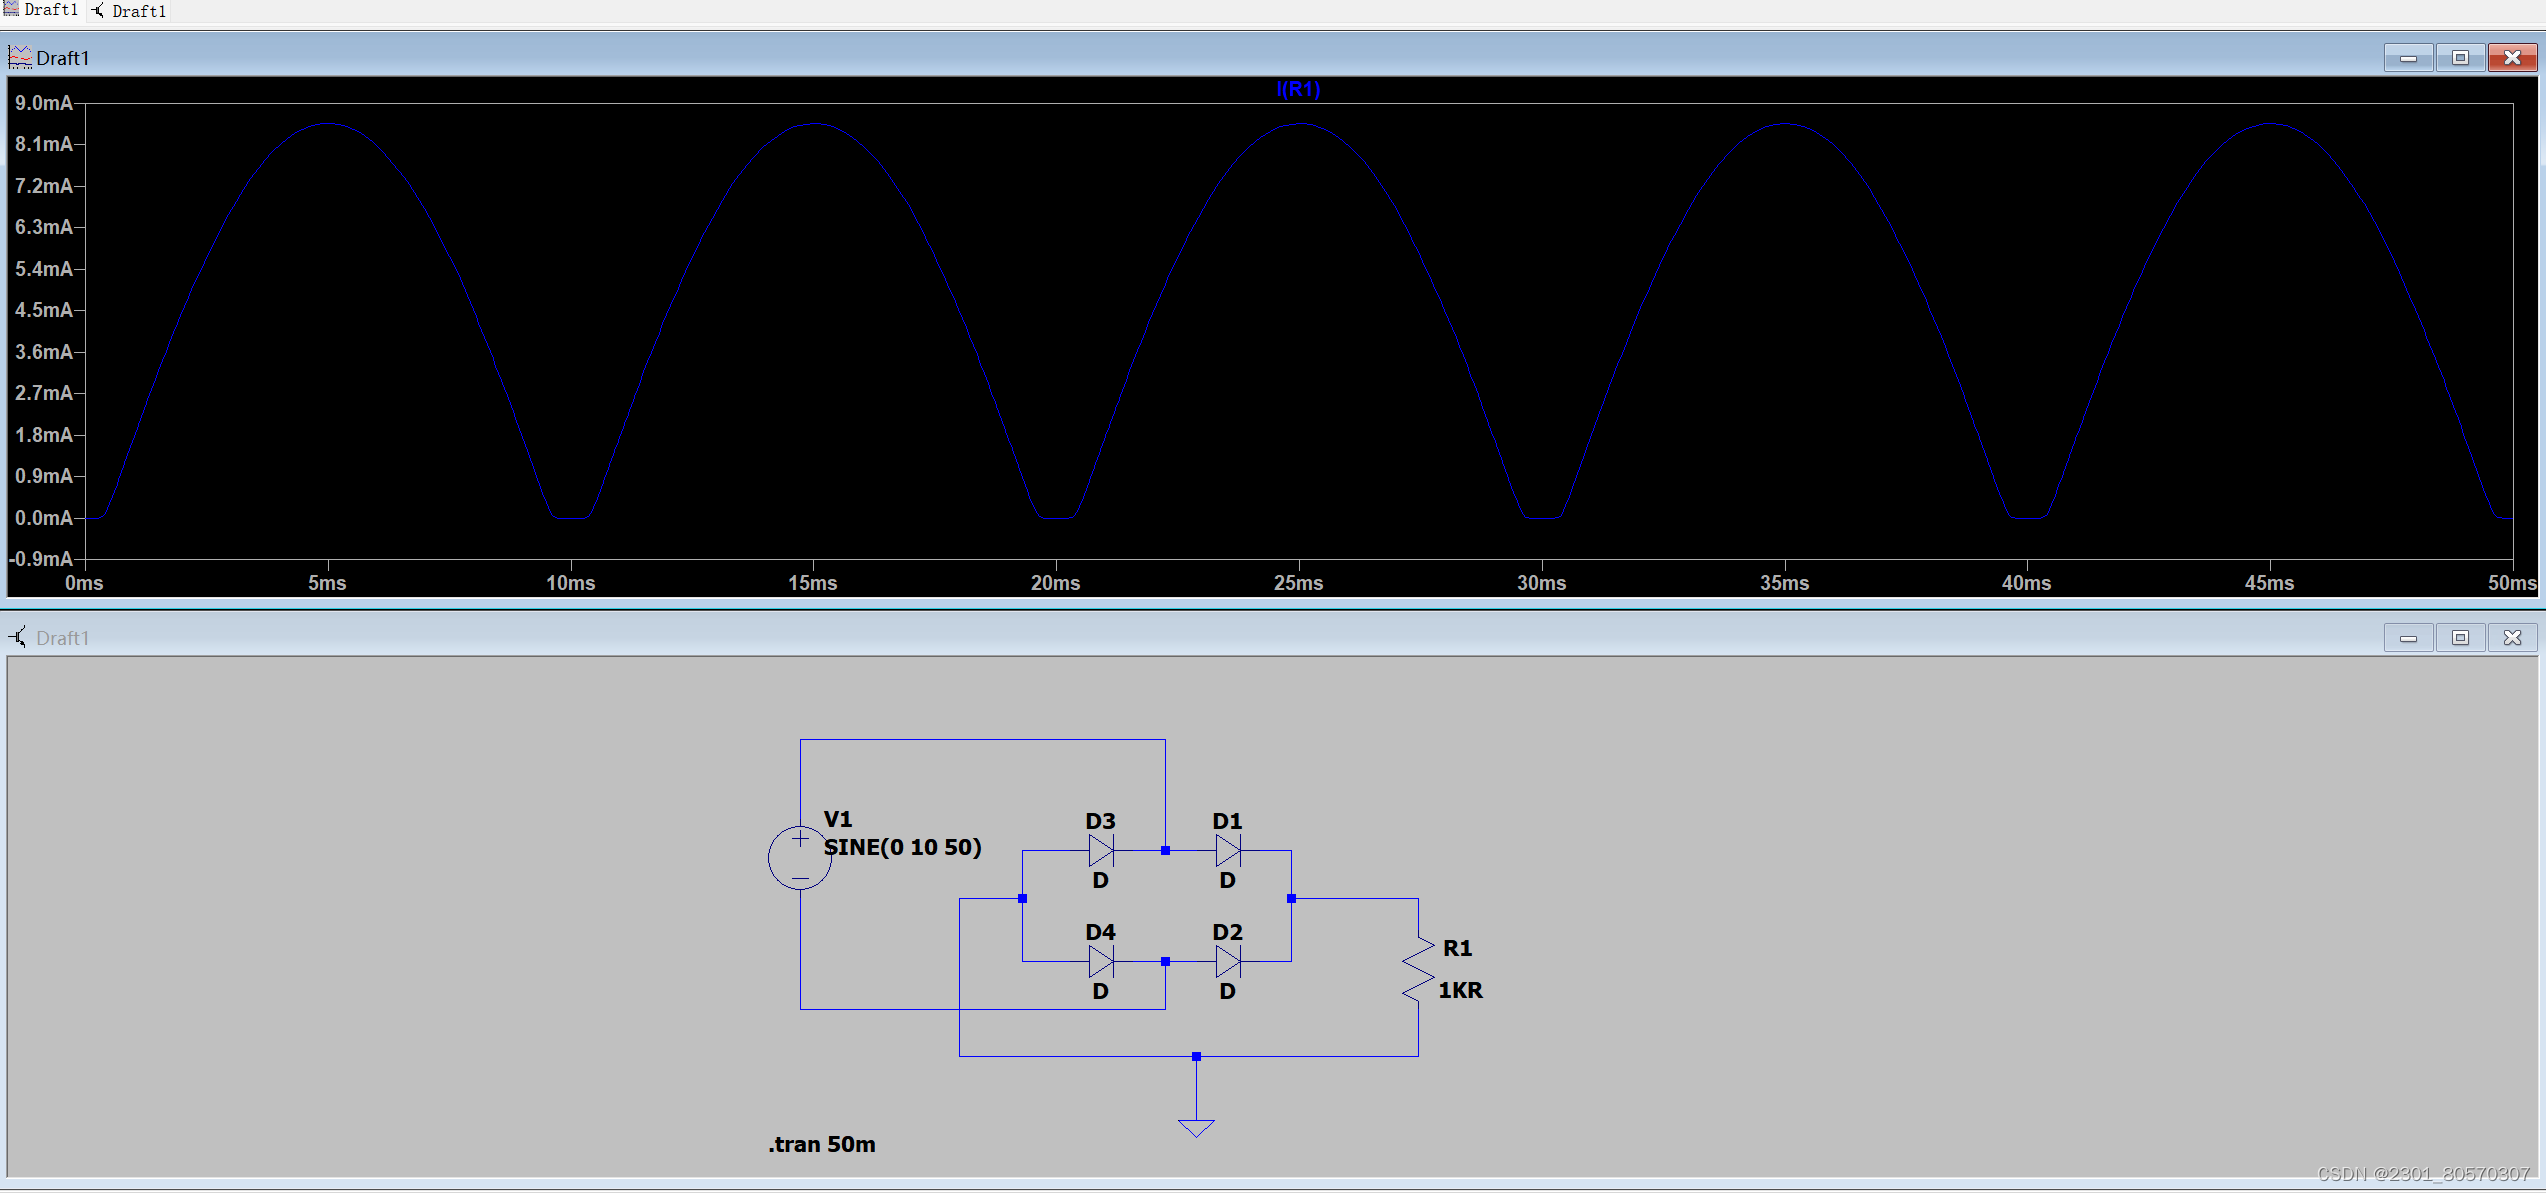
Task: Select diode D4 symbol in the bridge
Action: coord(1101,962)
